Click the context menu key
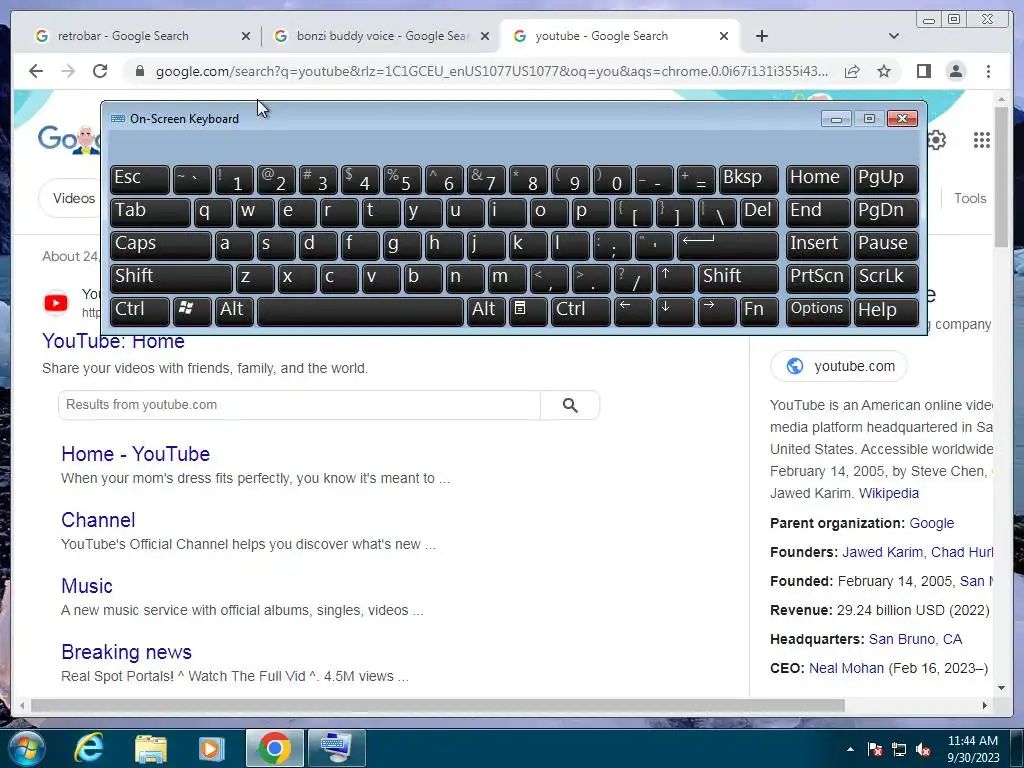This screenshot has width=1024, height=768. (x=528, y=311)
